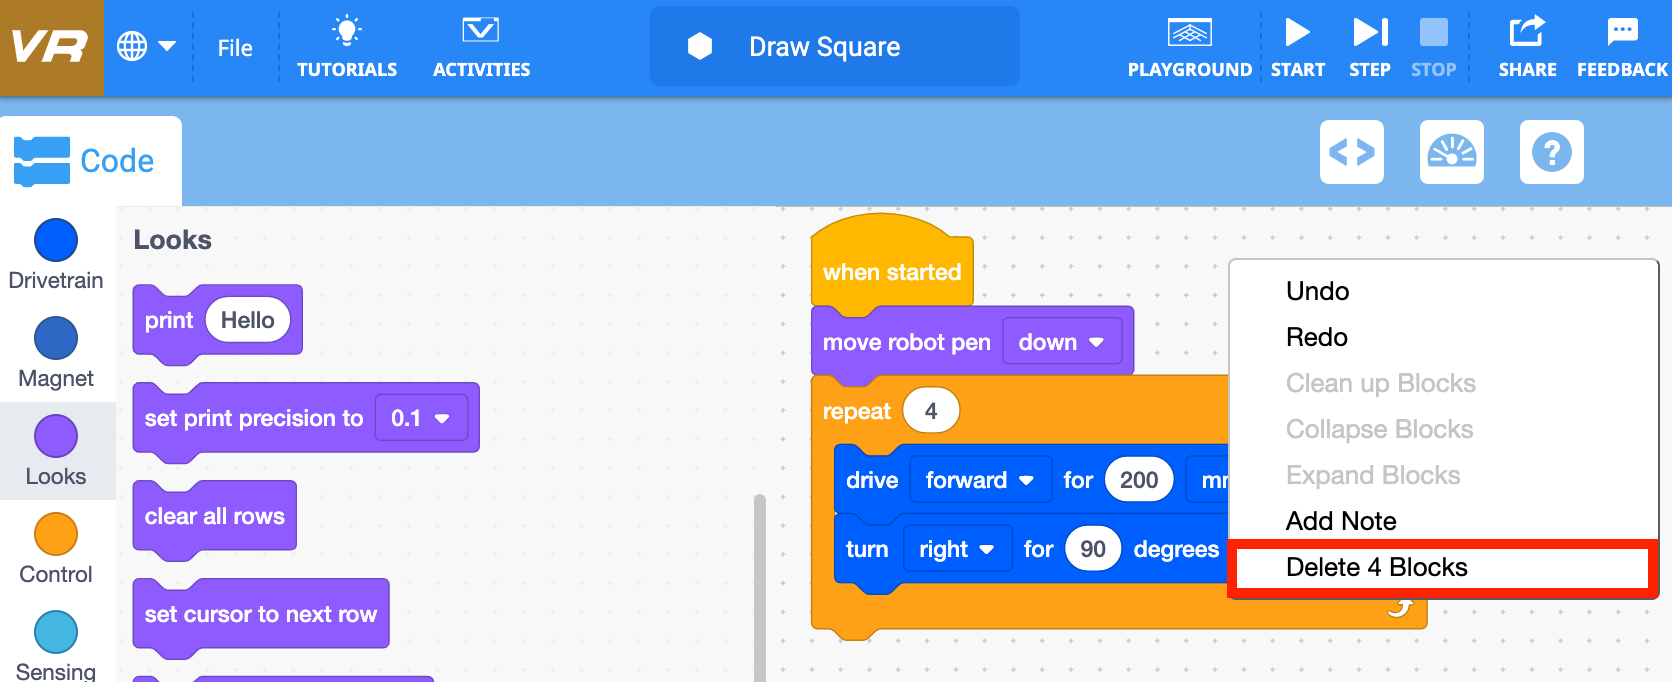
Task: Open the robot pen down dropdown
Action: click(x=1061, y=342)
